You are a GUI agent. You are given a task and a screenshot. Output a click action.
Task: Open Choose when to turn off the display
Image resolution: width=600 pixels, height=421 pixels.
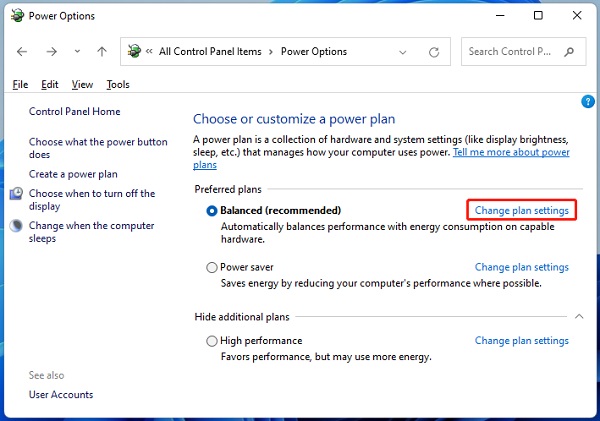[92, 200]
